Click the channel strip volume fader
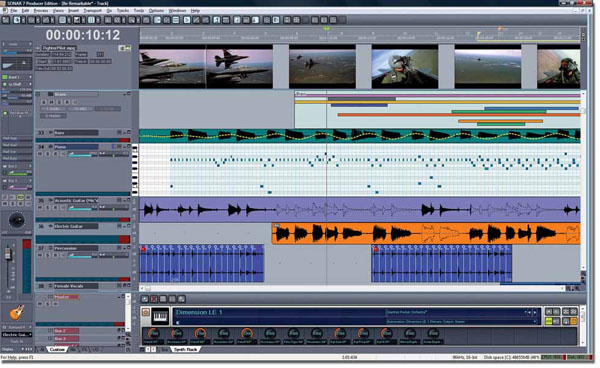The height and width of the screenshot is (368, 600). tap(8, 253)
